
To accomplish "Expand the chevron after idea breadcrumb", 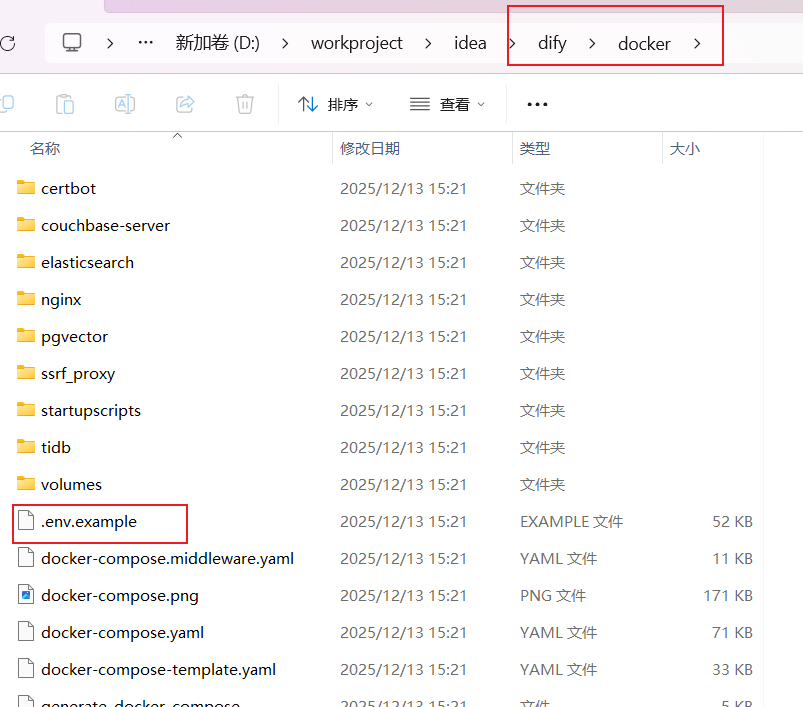I will 512,44.
